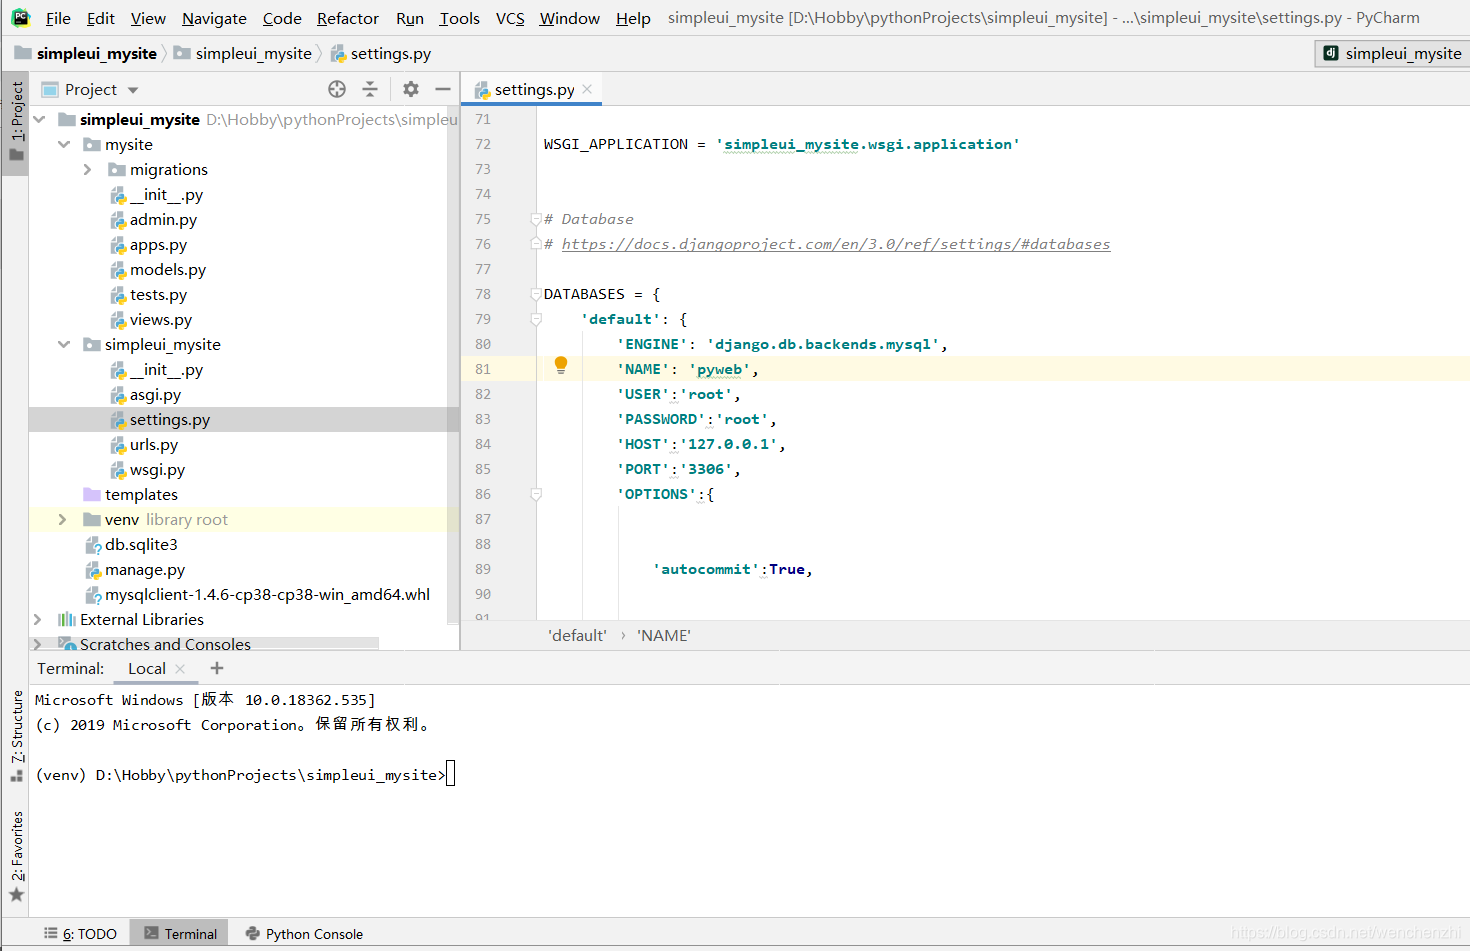Open Project panel settings gear

pyautogui.click(x=411, y=89)
